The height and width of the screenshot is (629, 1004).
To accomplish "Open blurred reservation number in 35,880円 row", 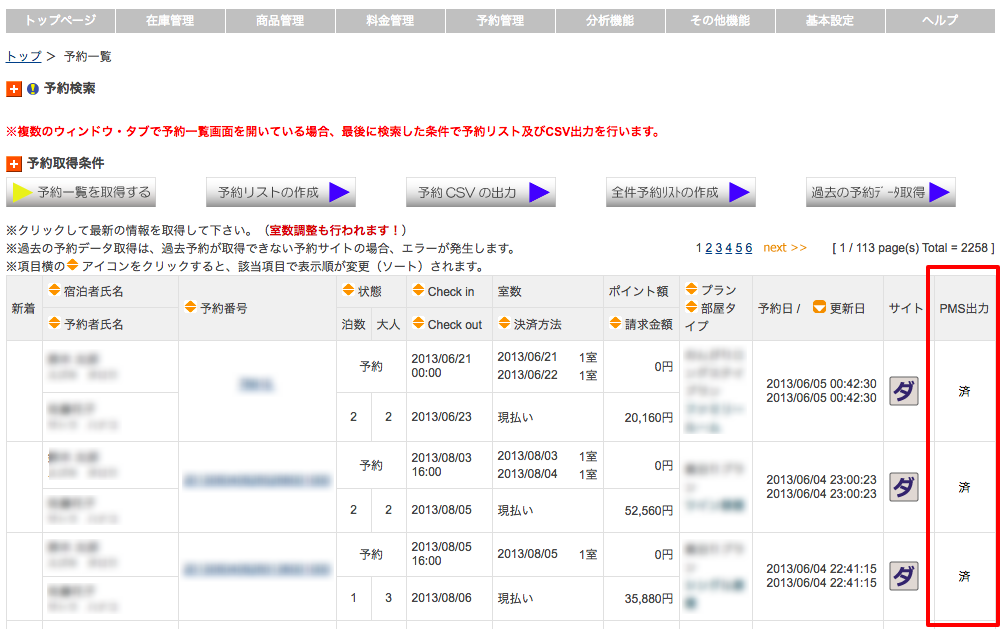I will tap(257, 569).
